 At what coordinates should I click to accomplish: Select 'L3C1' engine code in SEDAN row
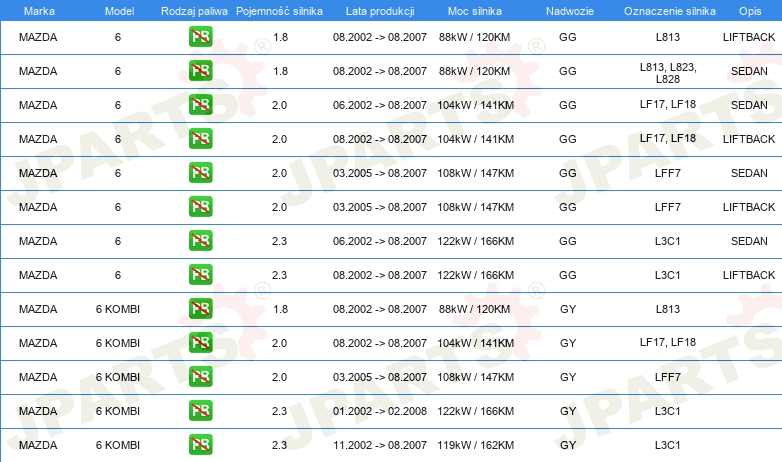(668, 241)
